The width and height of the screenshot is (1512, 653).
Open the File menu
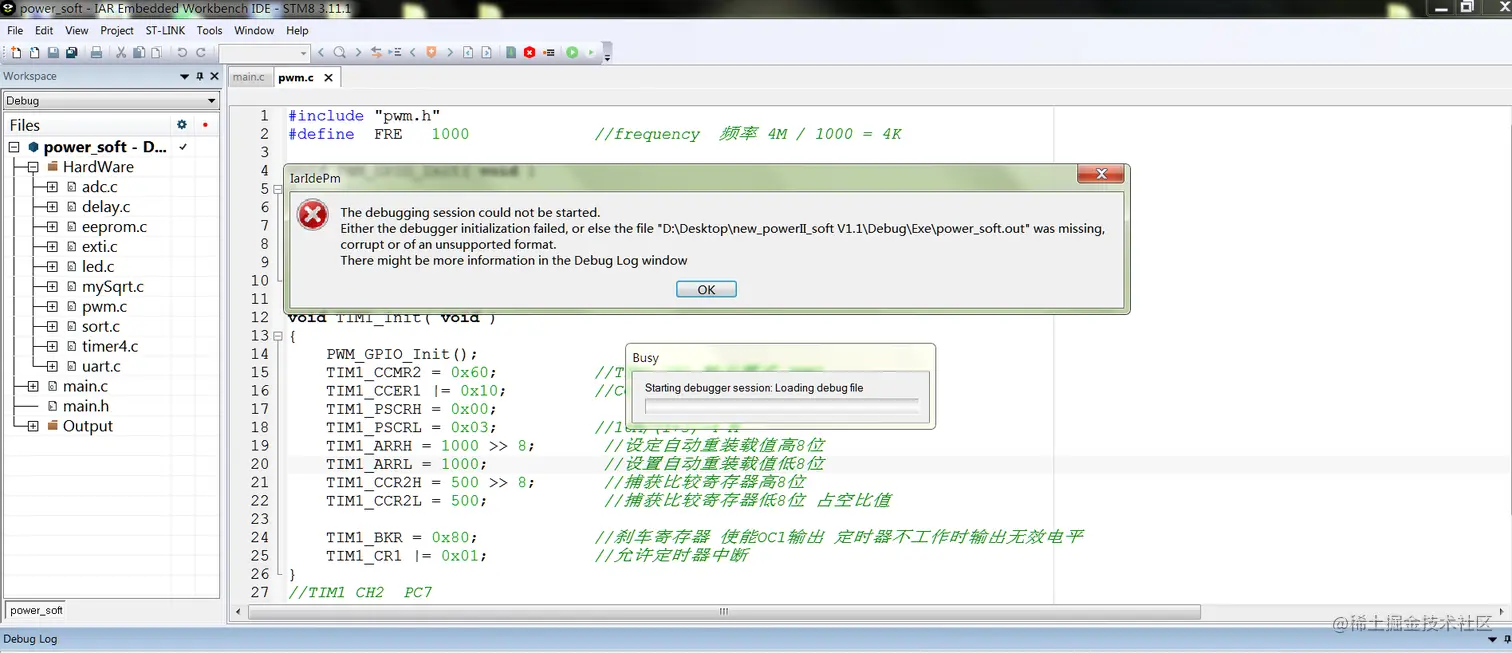[x=15, y=31]
